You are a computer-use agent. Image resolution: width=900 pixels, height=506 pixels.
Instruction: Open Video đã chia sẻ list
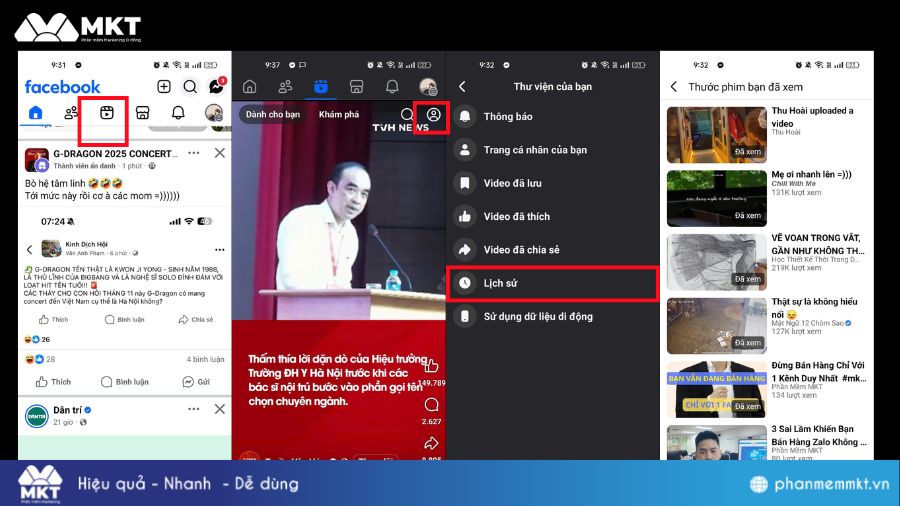point(552,250)
